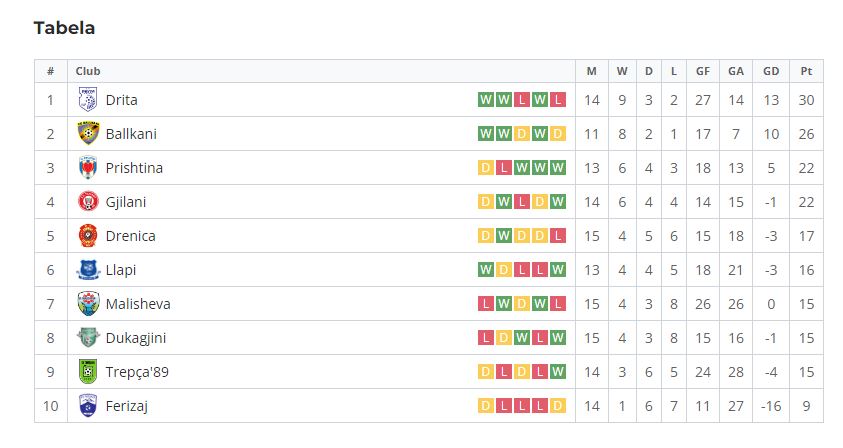Click the Llapi blue club logo

click(x=88, y=269)
